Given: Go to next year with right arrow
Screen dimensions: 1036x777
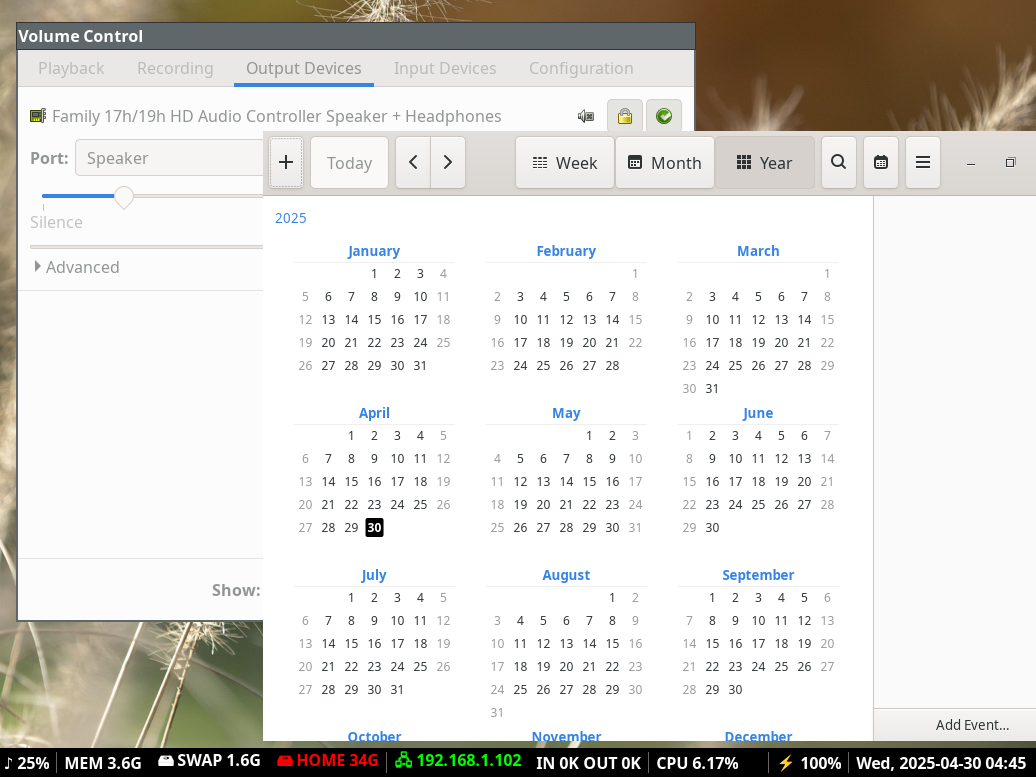Looking at the screenshot, I should point(448,163).
